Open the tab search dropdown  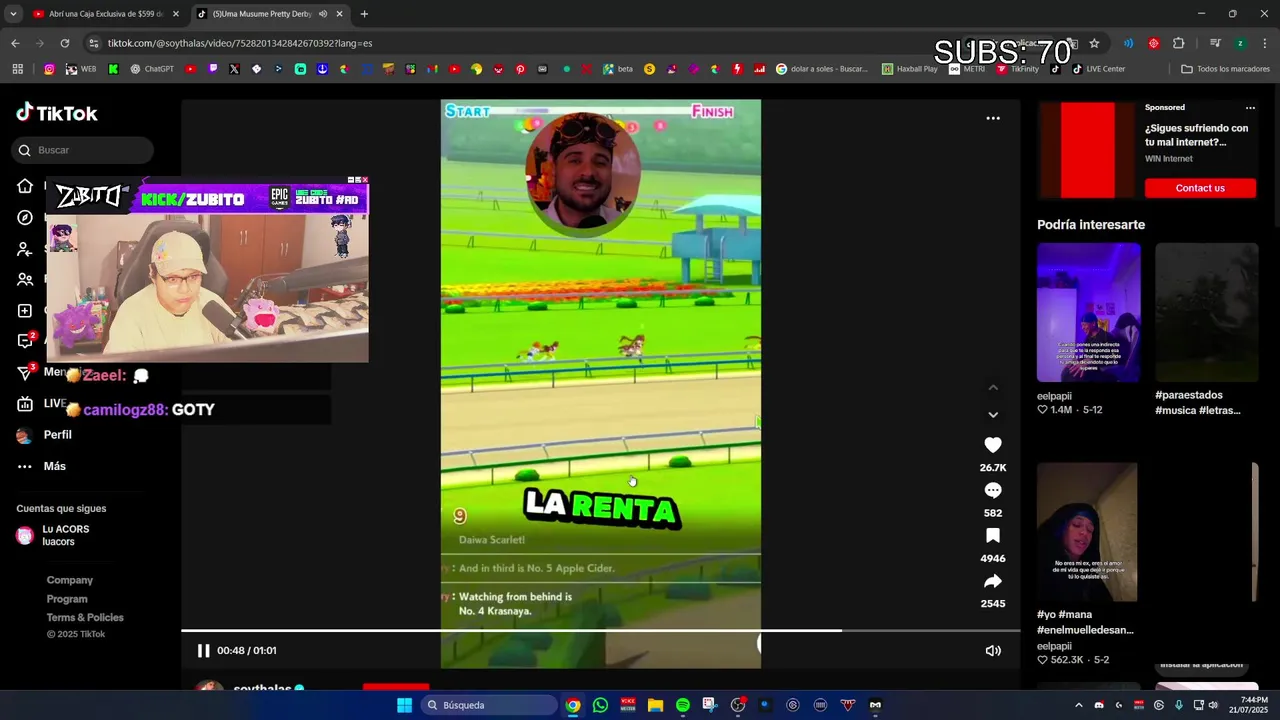(x=13, y=14)
